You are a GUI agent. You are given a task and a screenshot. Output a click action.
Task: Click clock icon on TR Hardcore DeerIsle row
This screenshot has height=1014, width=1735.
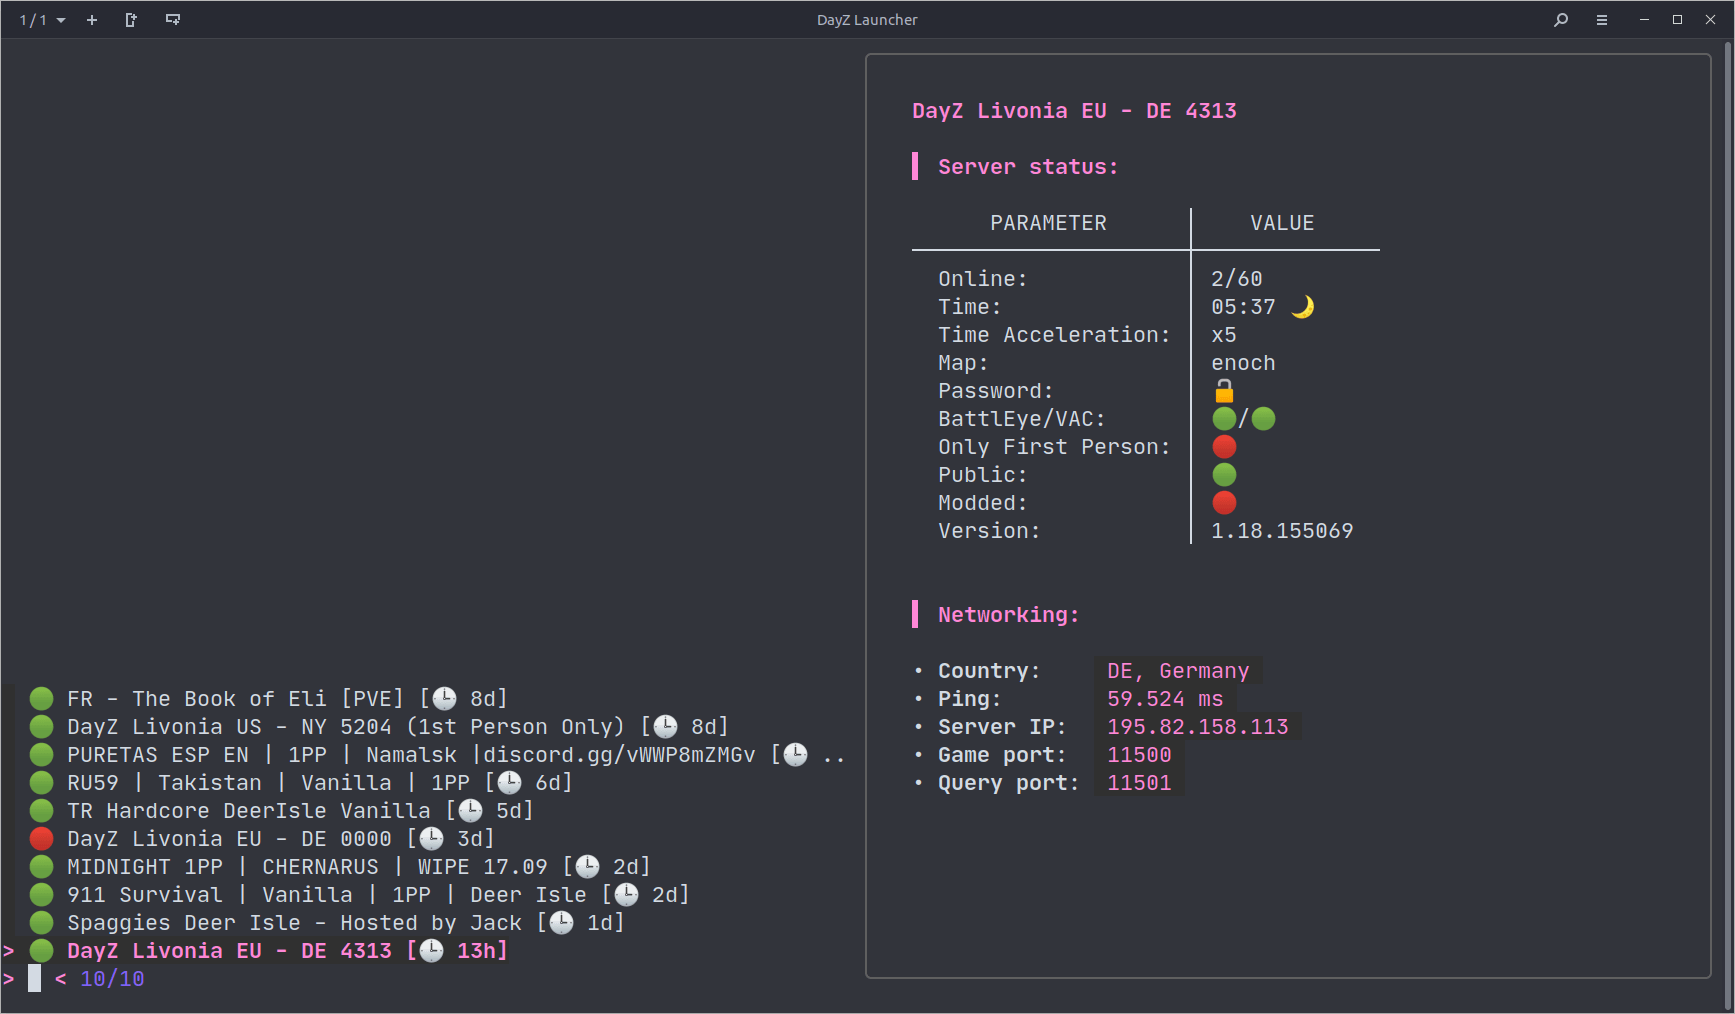pos(471,810)
